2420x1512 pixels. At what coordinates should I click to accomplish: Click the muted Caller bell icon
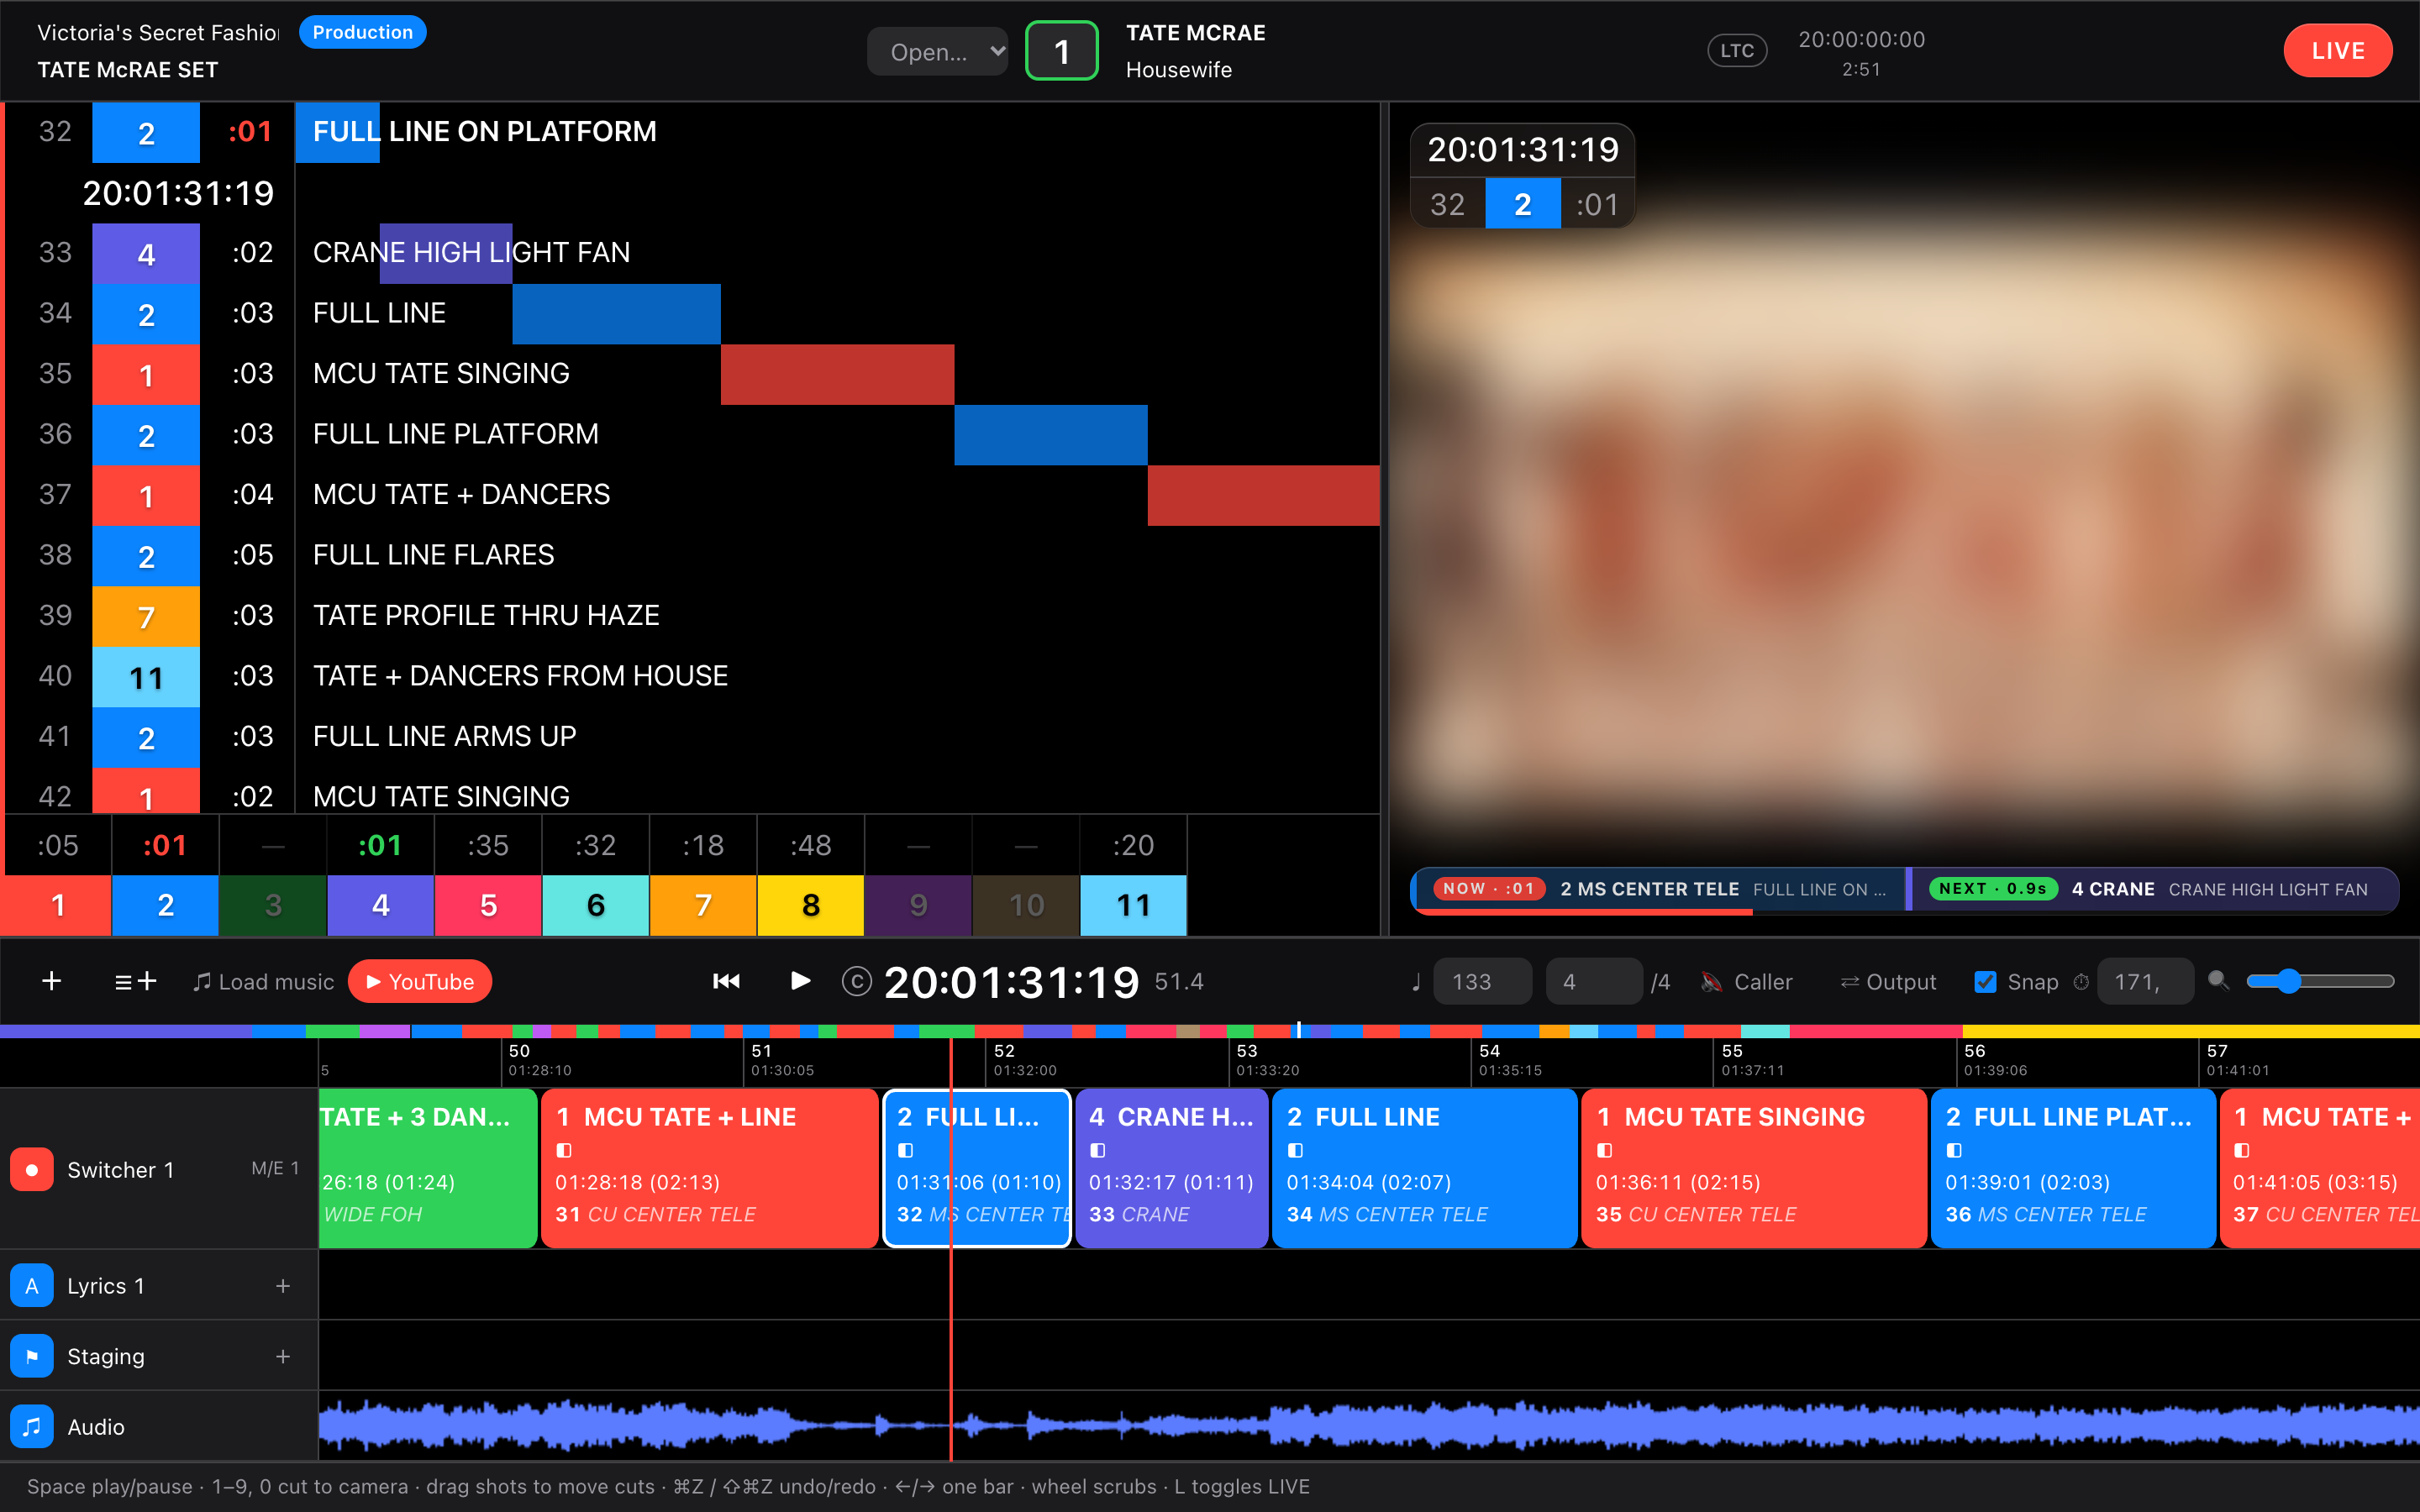point(1711,982)
